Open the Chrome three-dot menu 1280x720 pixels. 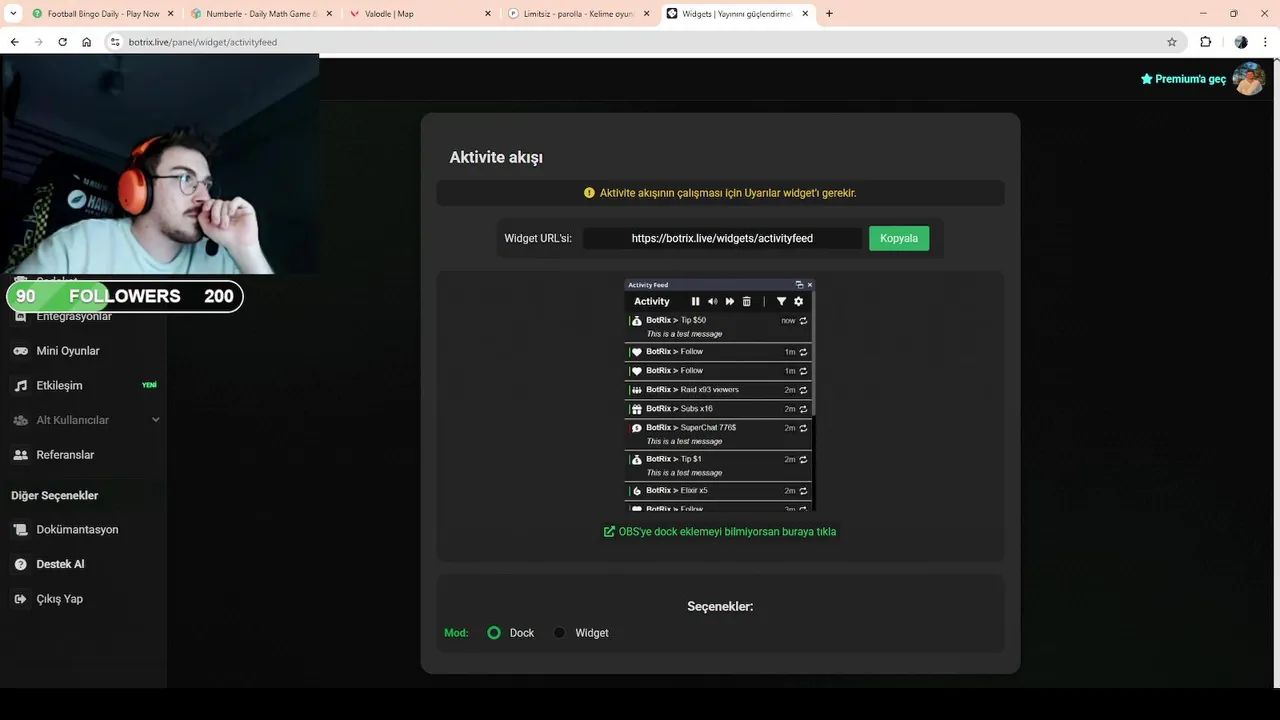[x=1266, y=42]
